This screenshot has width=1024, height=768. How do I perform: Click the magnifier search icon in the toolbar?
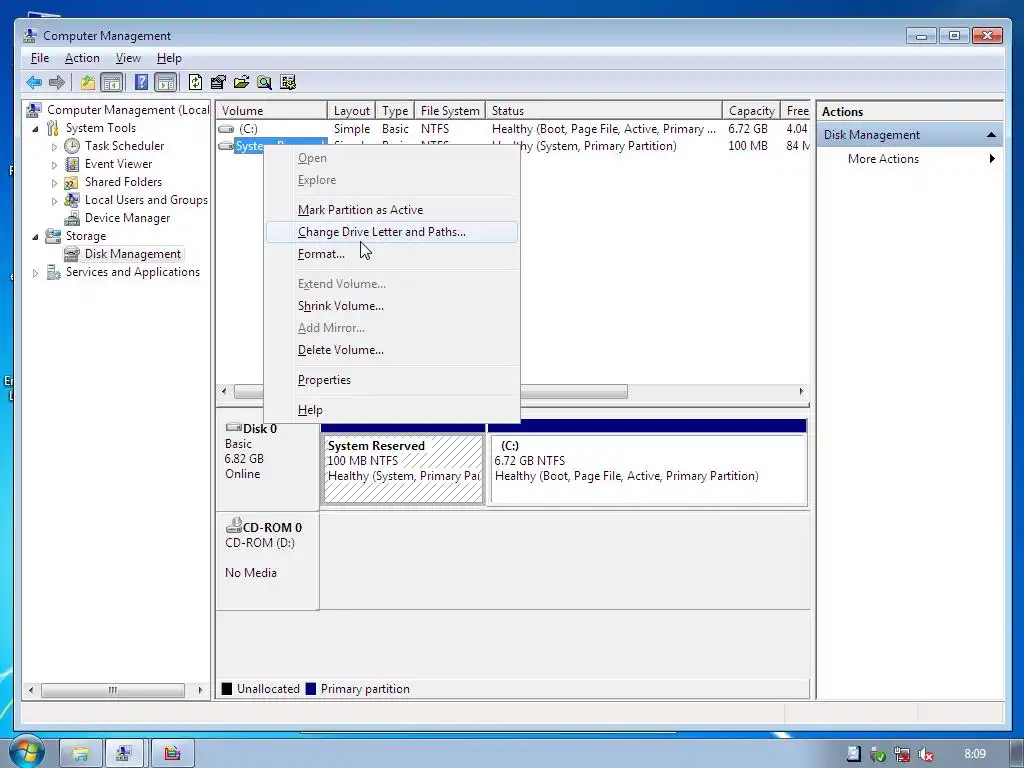point(264,82)
